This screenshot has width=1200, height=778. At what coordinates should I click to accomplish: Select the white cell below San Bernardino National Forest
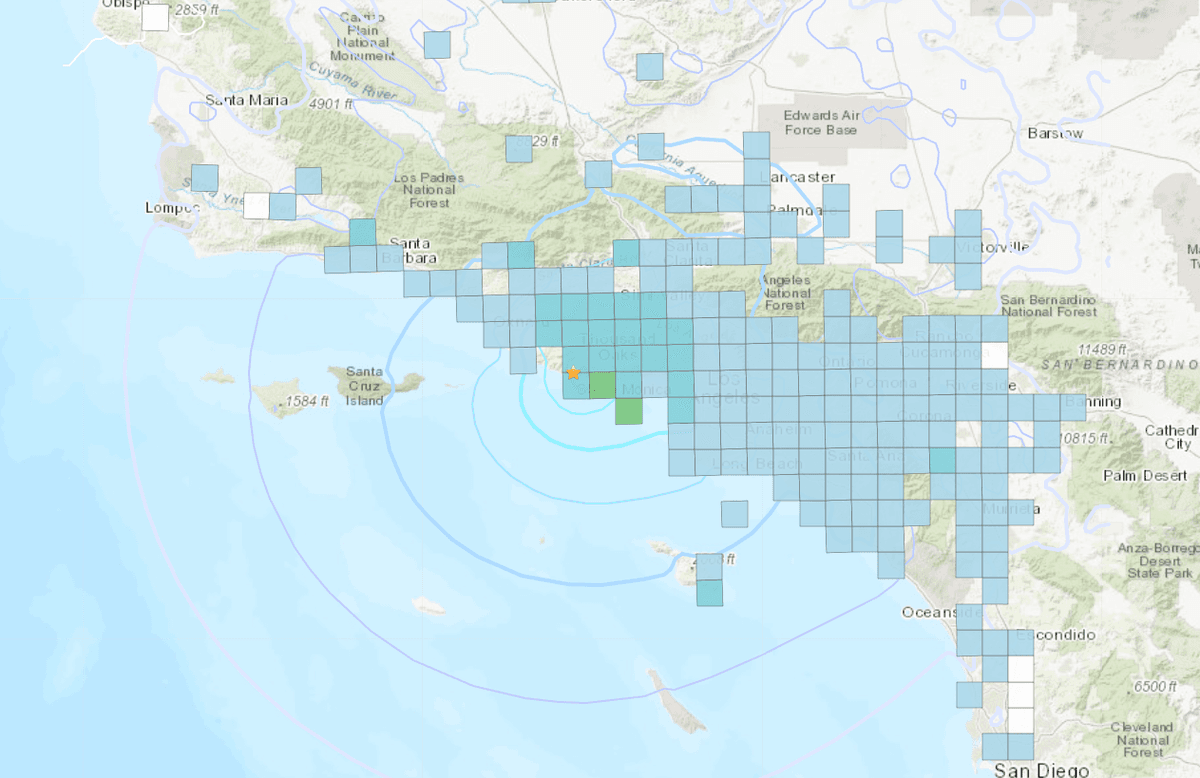tap(994, 356)
